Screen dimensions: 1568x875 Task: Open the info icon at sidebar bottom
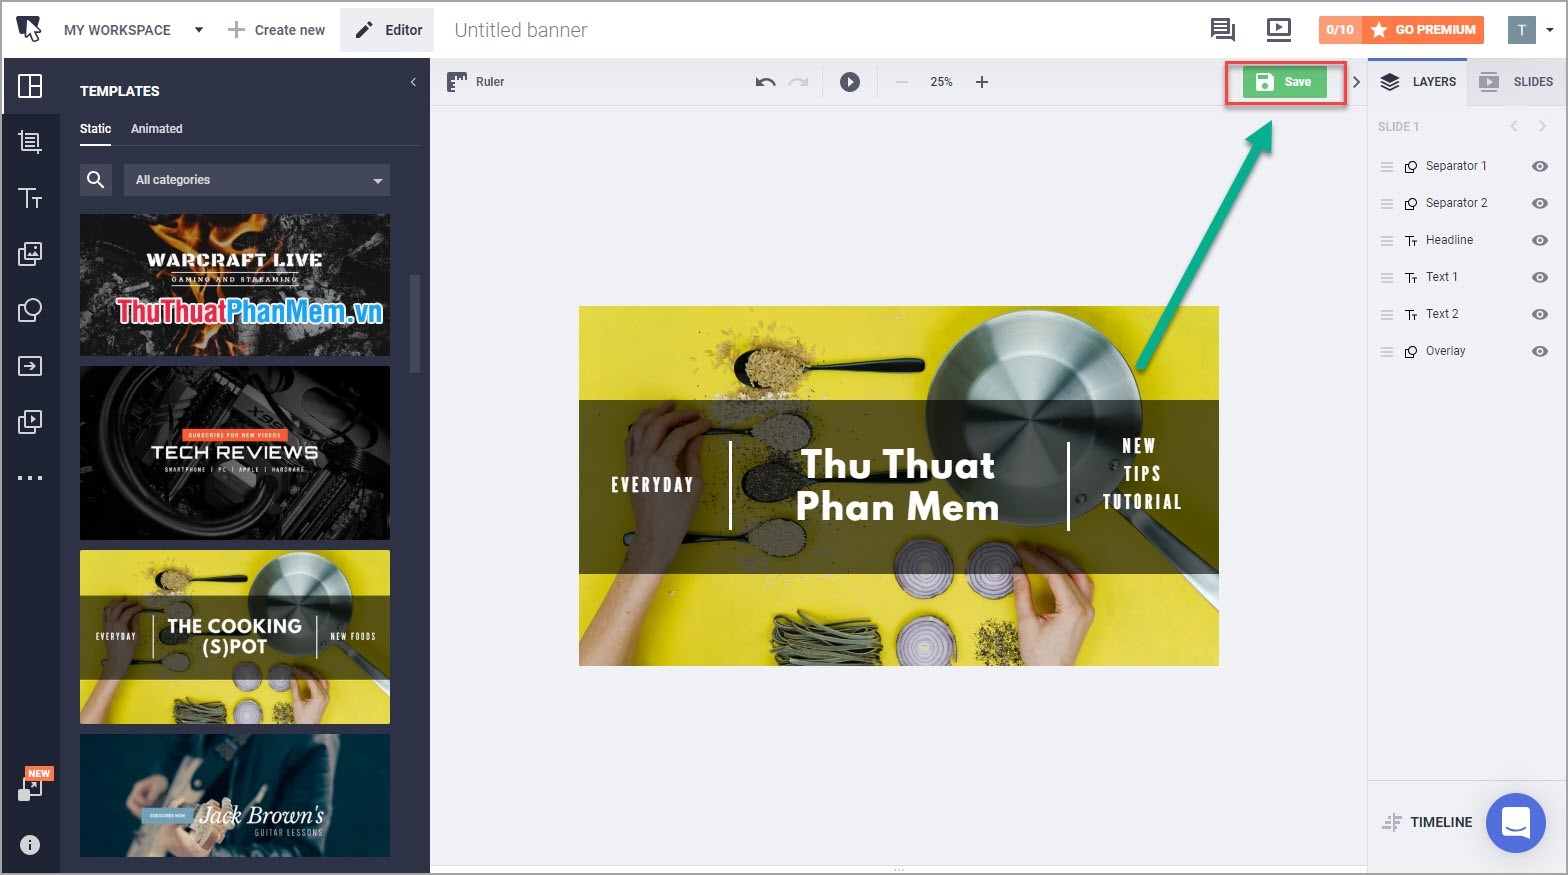pyautogui.click(x=30, y=845)
